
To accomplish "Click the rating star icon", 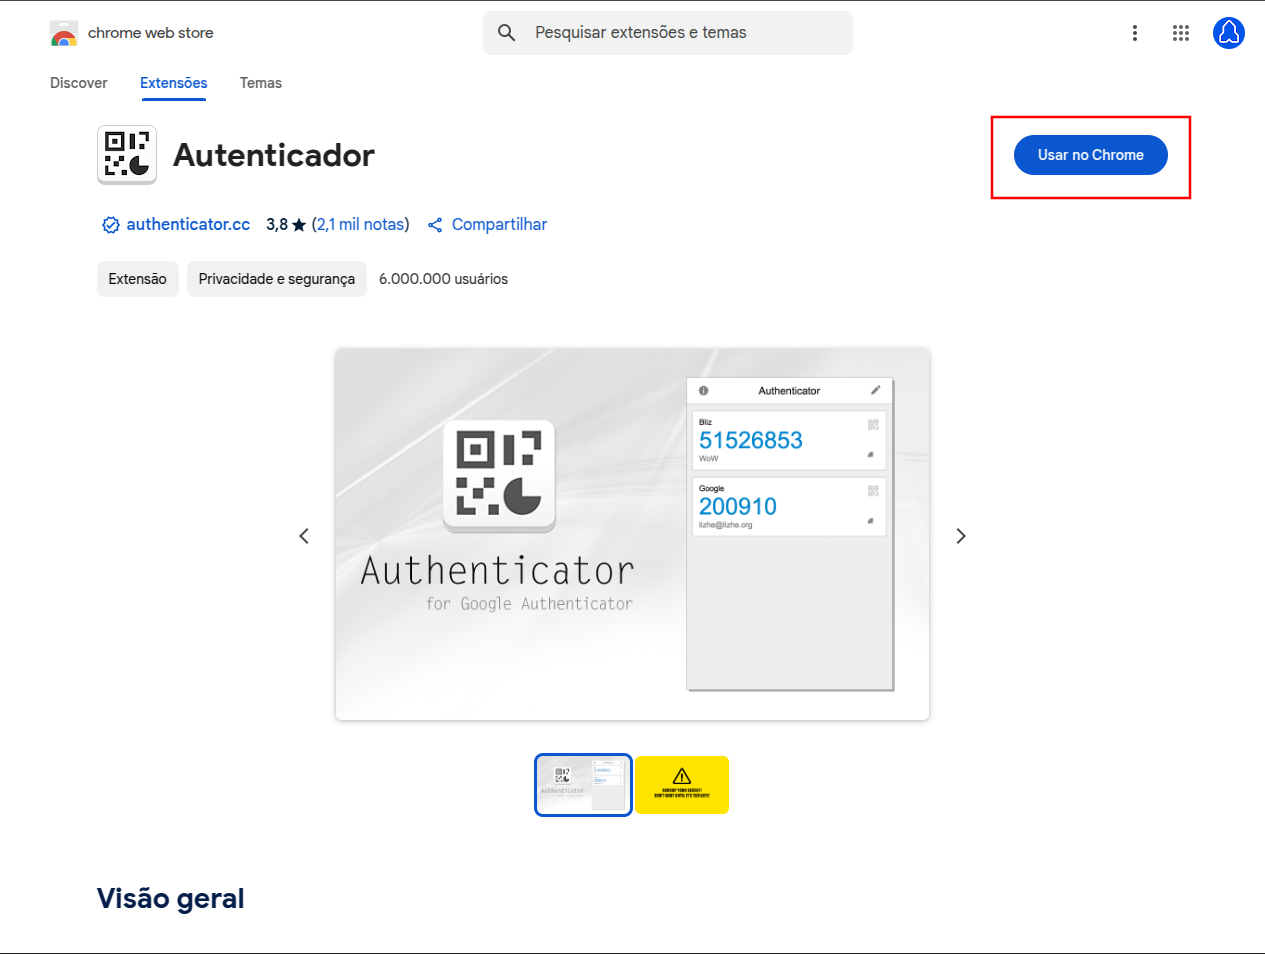I will point(299,225).
